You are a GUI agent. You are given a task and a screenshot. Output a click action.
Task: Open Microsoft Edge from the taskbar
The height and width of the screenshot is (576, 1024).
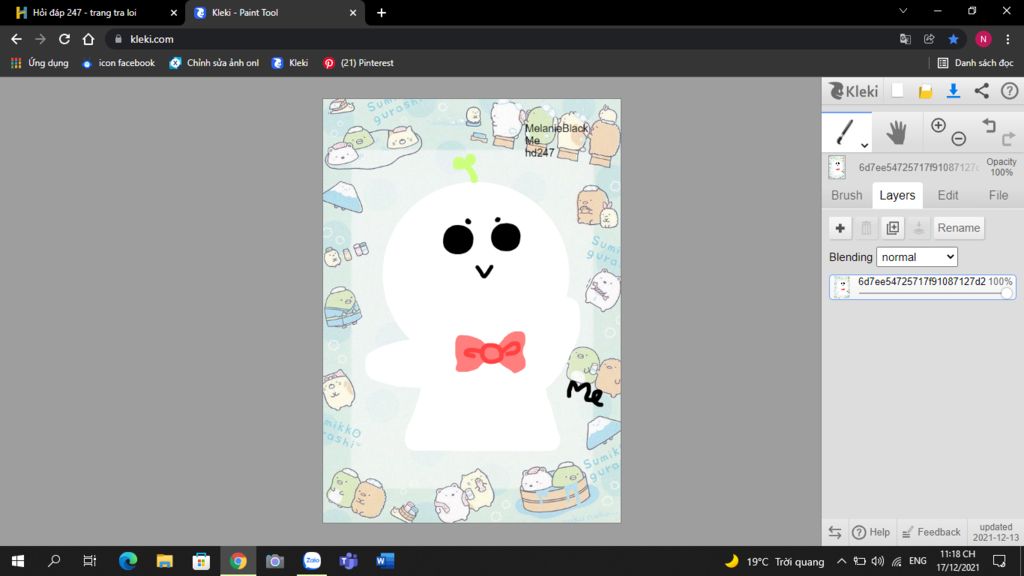click(x=127, y=561)
